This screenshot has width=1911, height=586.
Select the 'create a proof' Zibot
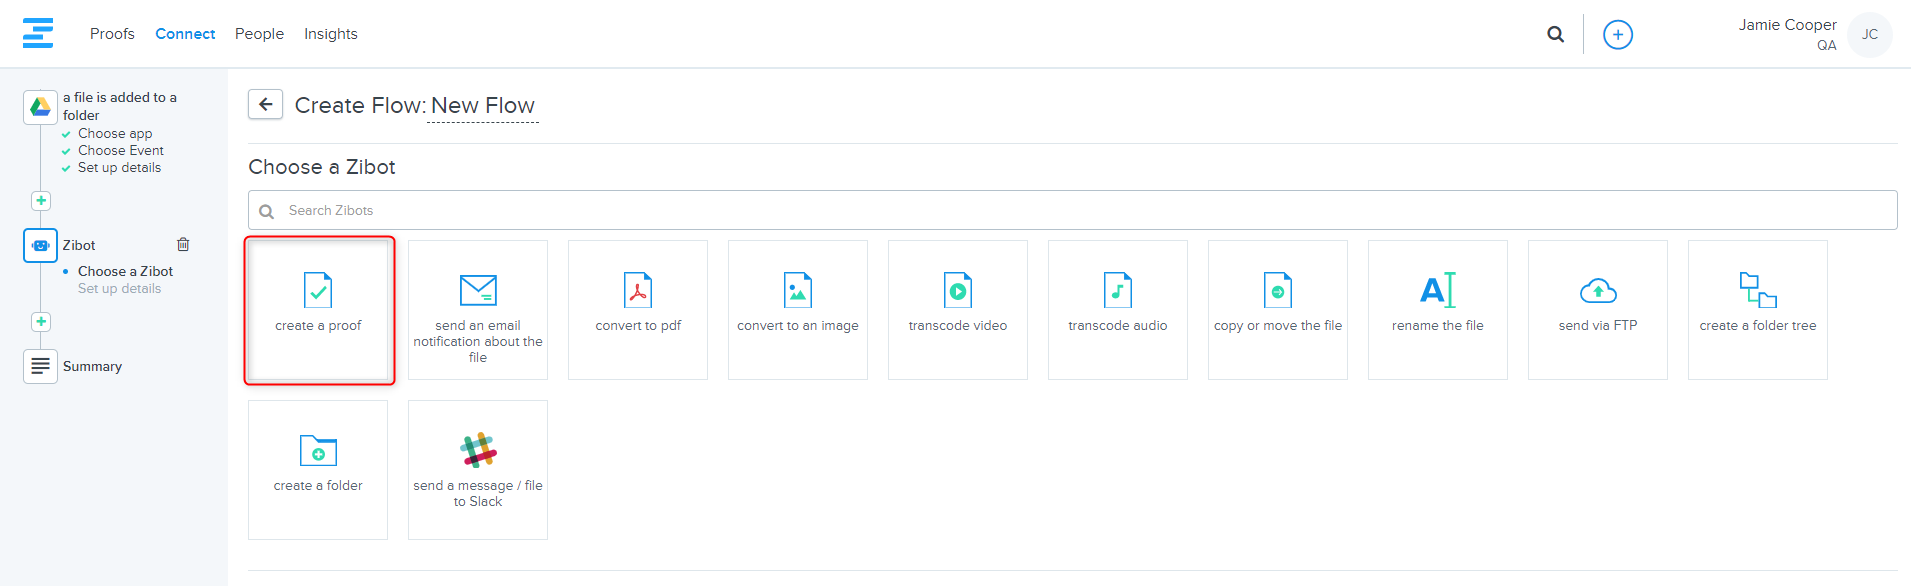click(318, 309)
